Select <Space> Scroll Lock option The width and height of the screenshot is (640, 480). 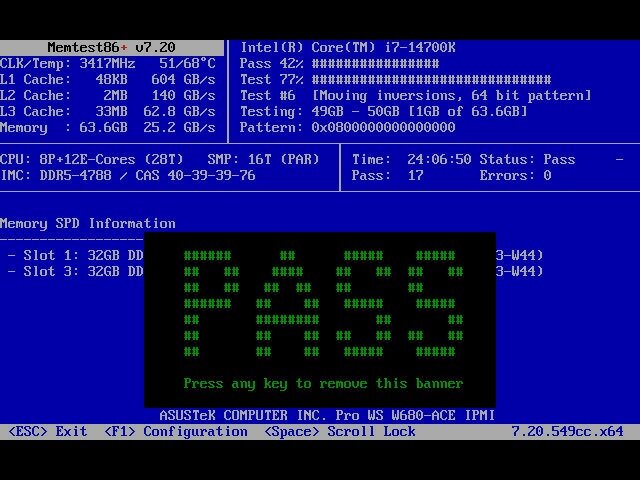[x=340, y=431]
